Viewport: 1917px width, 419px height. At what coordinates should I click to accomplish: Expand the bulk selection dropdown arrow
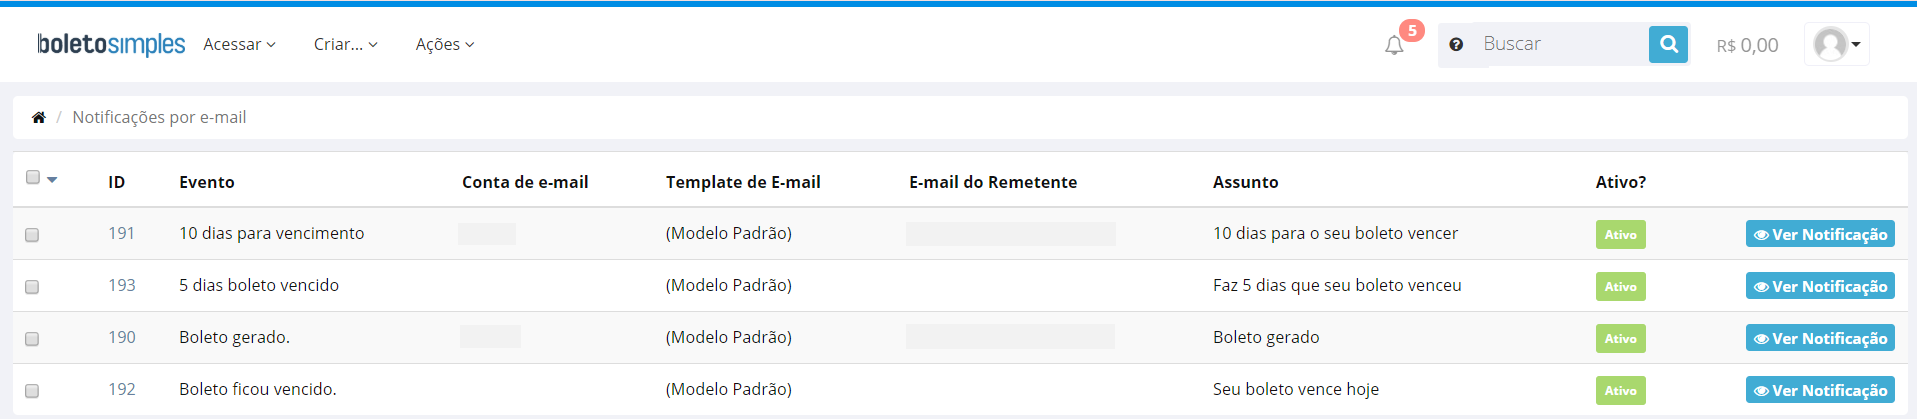click(52, 180)
